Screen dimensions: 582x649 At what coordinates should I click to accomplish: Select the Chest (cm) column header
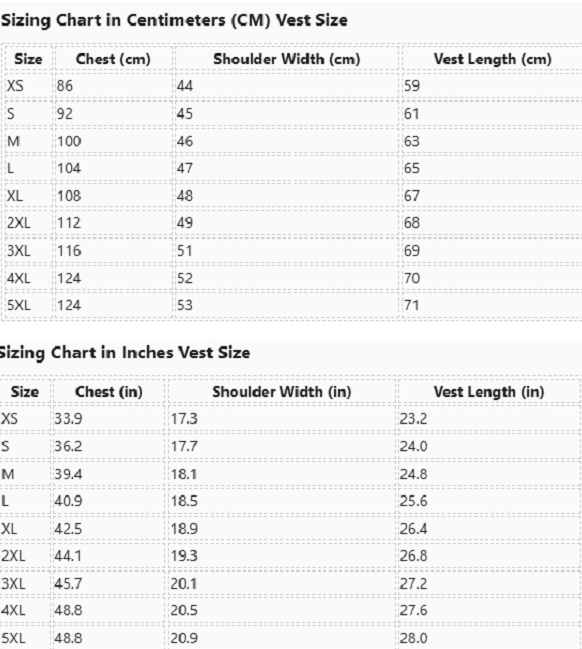pyautogui.click(x=113, y=59)
